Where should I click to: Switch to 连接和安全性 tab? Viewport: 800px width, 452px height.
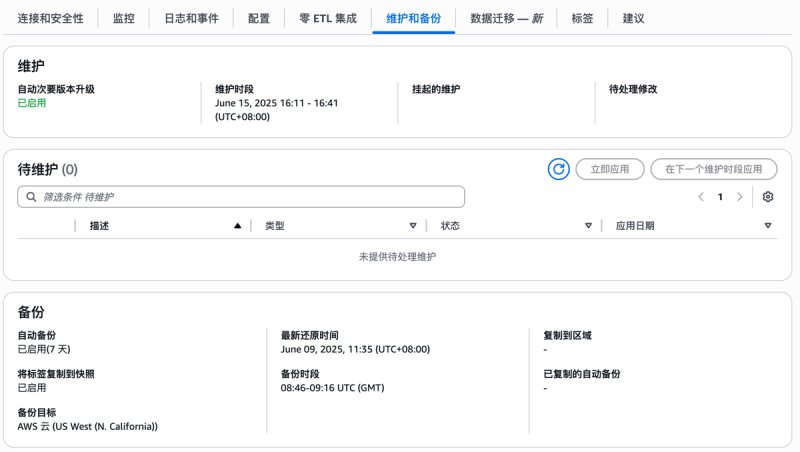(50, 18)
